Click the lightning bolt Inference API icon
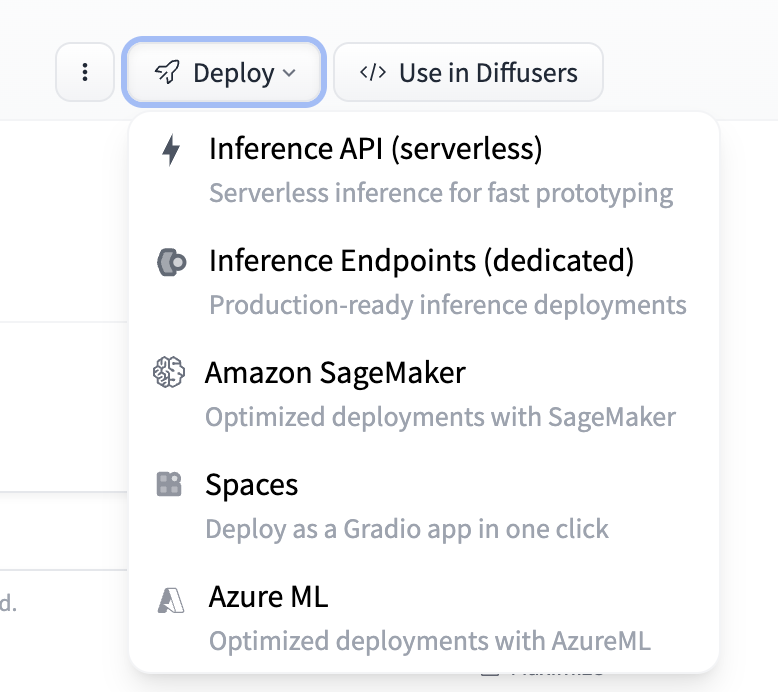The height and width of the screenshot is (692, 778). click(x=171, y=151)
